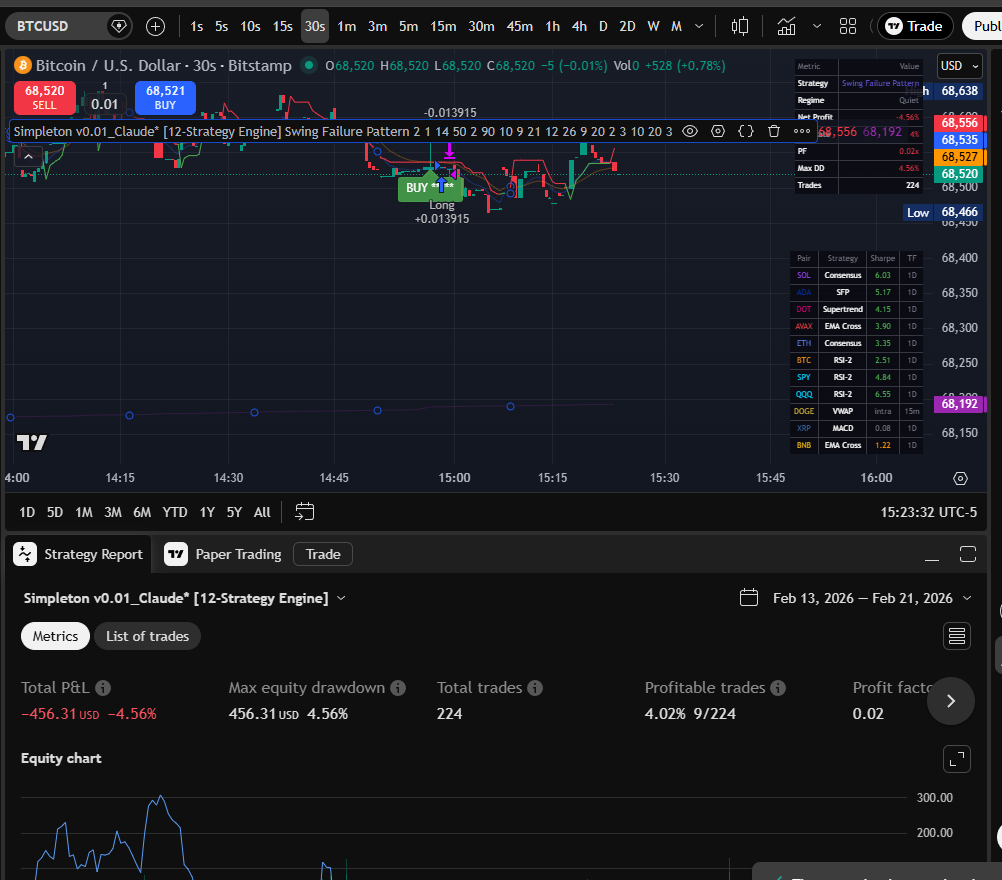
Task: Open the Indicators panel icon in the toolbar
Action: coord(786,26)
